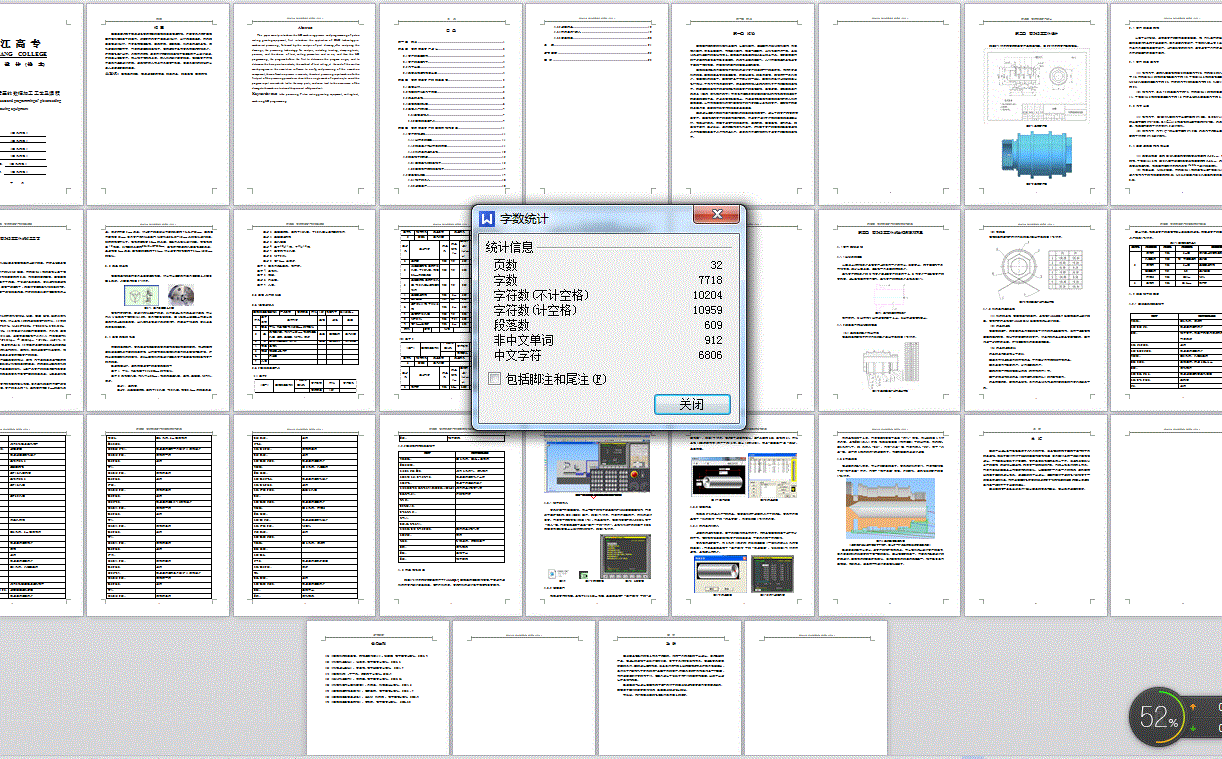
Task: Enable the 包括脚注和尾注 checkbox
Action: coord(494,379)
